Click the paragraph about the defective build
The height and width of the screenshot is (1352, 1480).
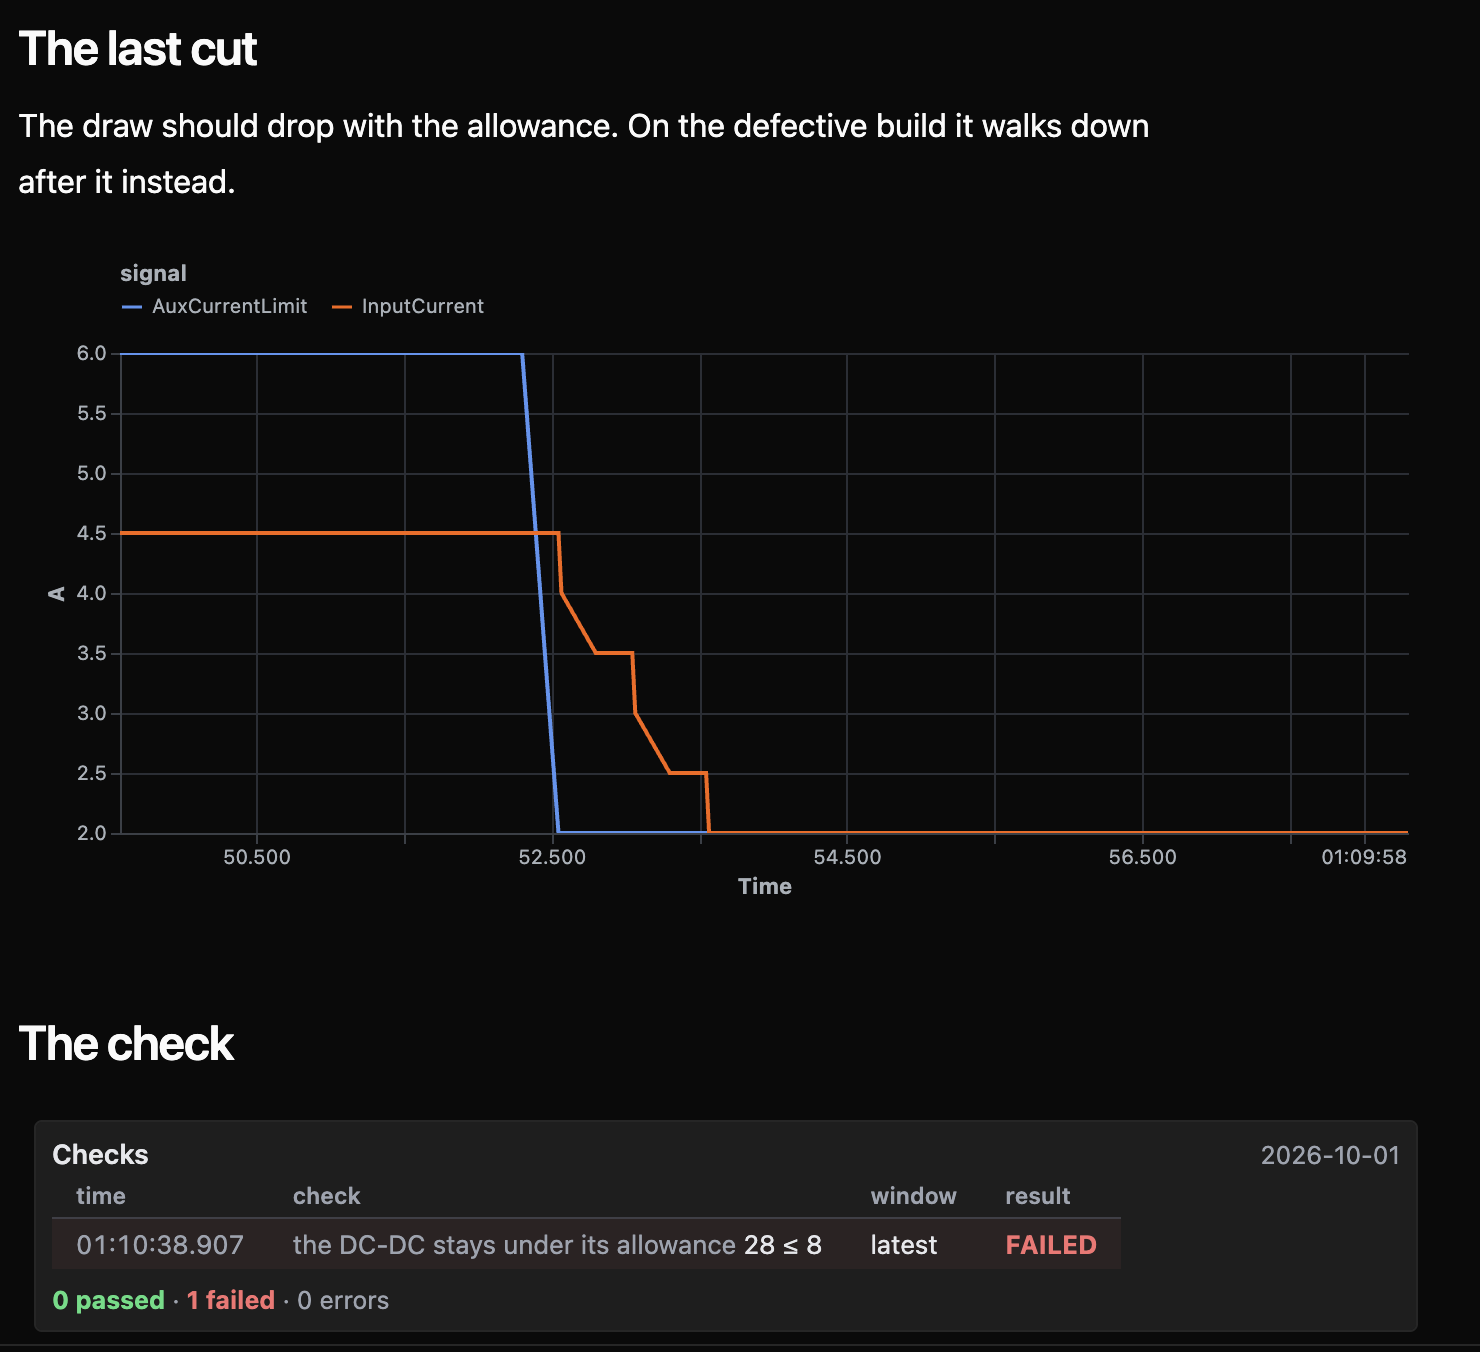pos(584,154)
